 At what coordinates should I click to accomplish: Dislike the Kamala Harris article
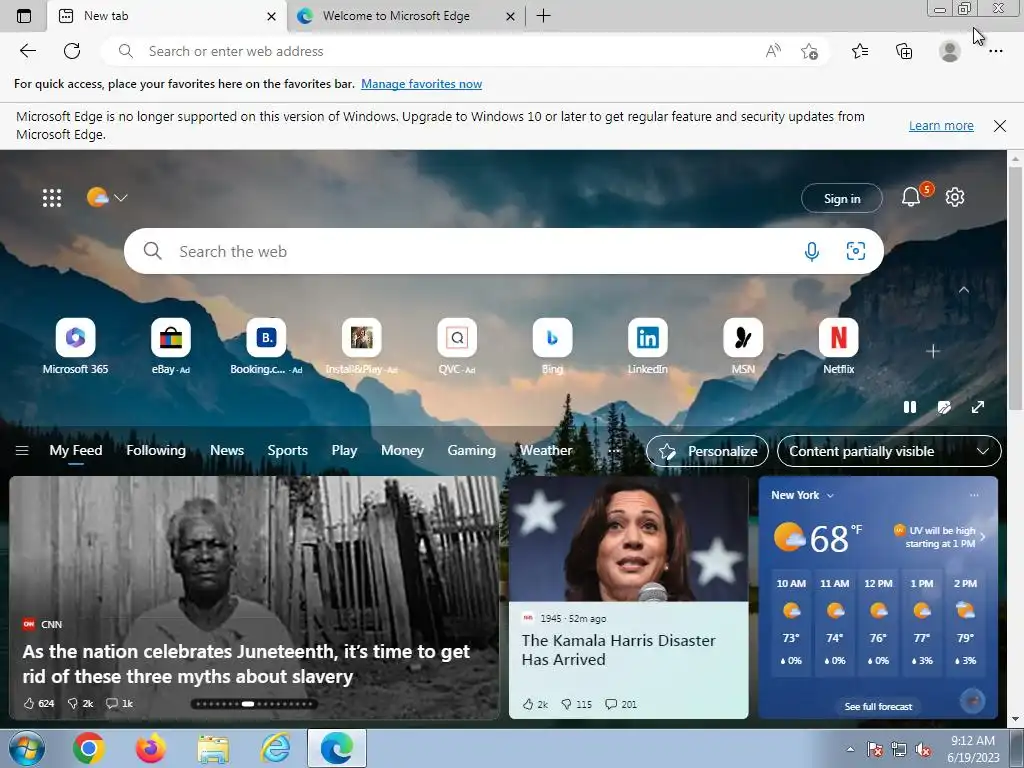click(x=576, y=704)
